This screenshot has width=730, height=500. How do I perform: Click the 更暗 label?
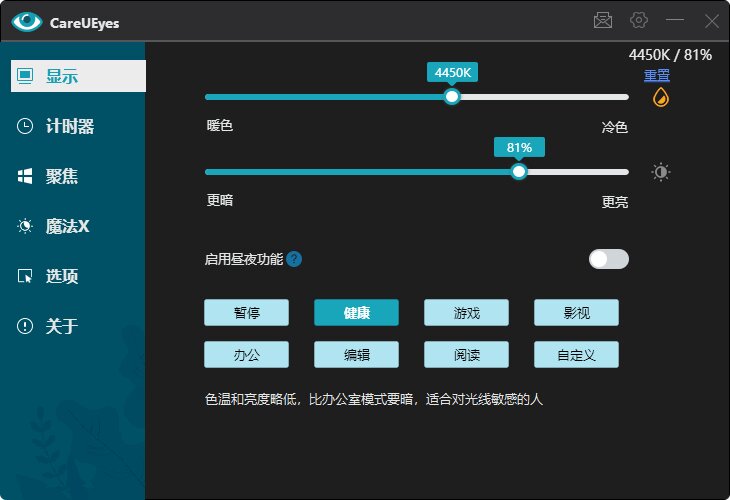point(220,200)
